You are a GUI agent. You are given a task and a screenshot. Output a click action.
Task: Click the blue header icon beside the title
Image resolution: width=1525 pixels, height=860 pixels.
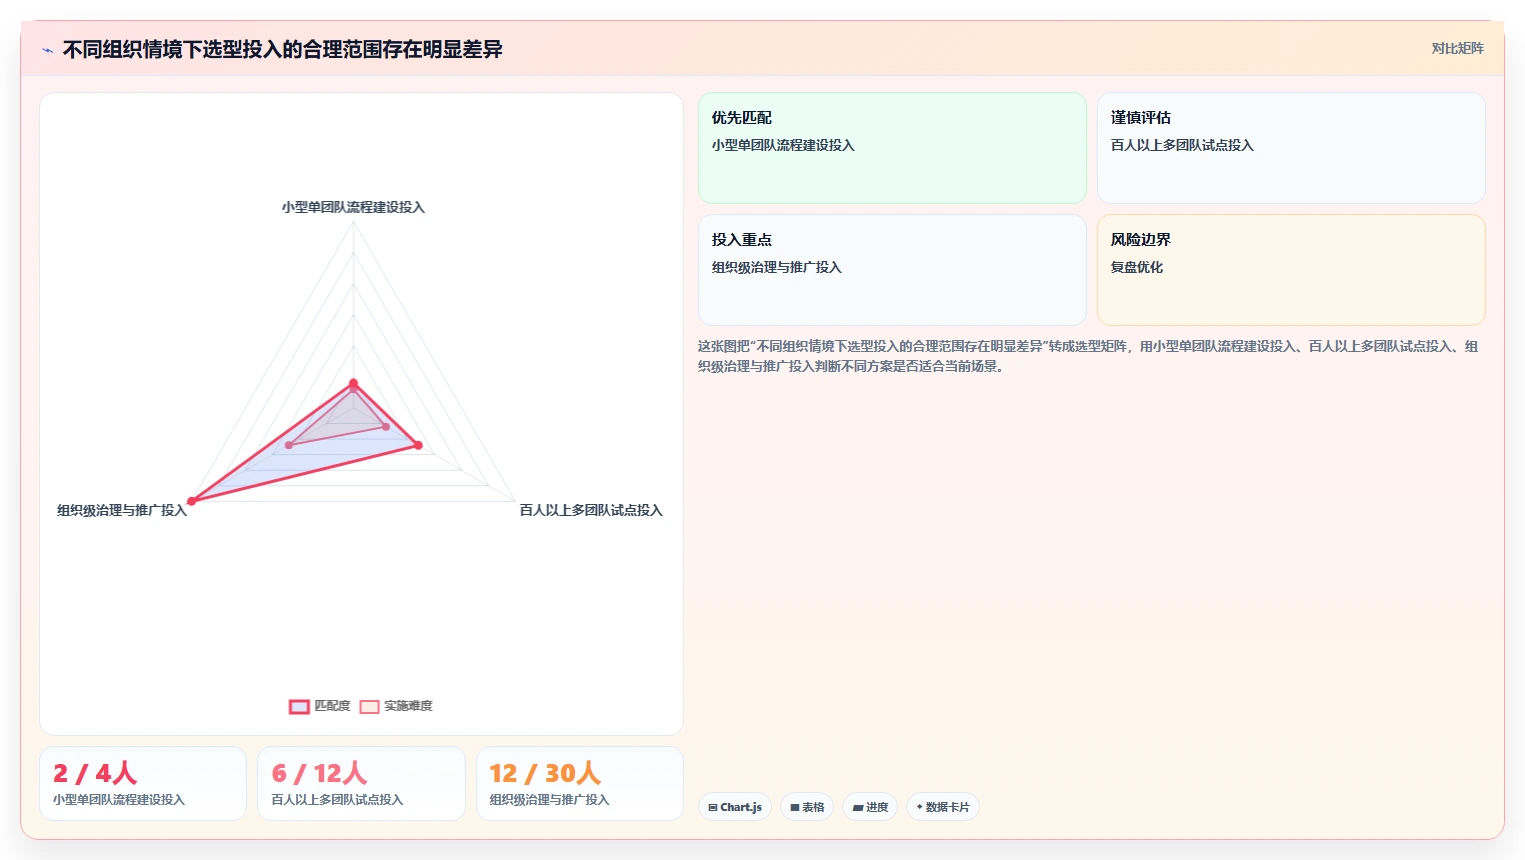point(47,50)
